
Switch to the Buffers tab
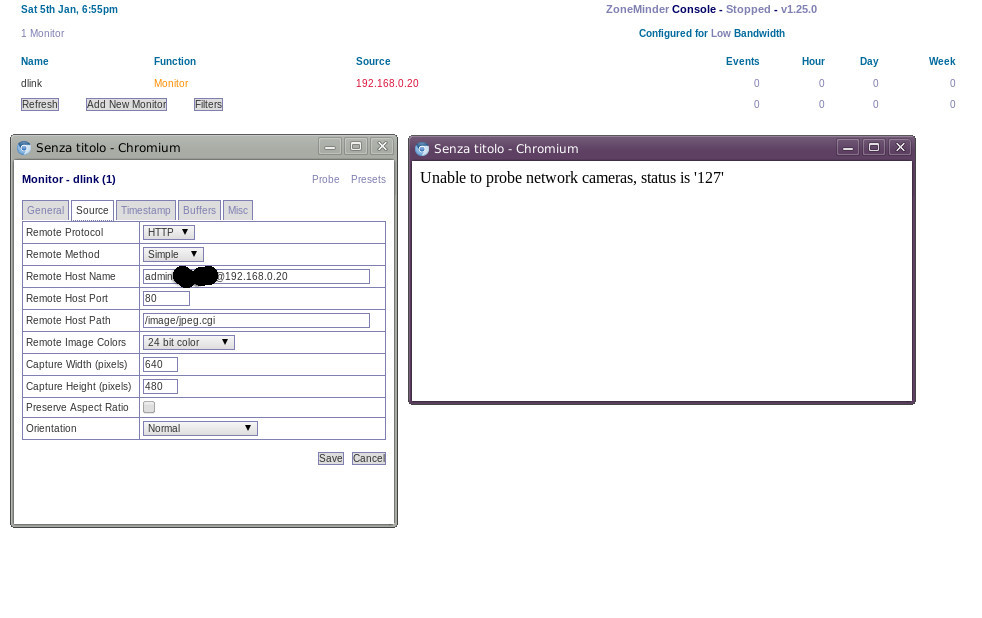coord(199,210)
